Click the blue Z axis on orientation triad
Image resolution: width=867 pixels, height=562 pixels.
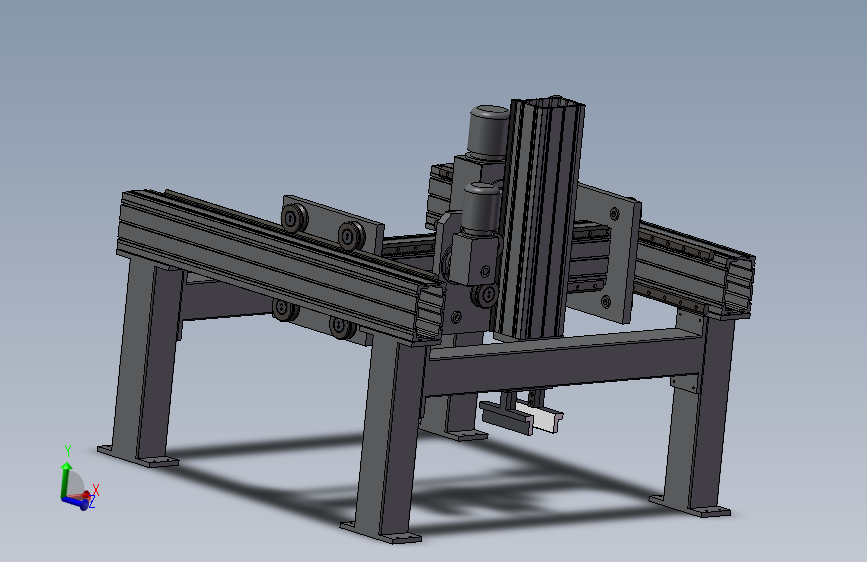click(x=75, y=502)
